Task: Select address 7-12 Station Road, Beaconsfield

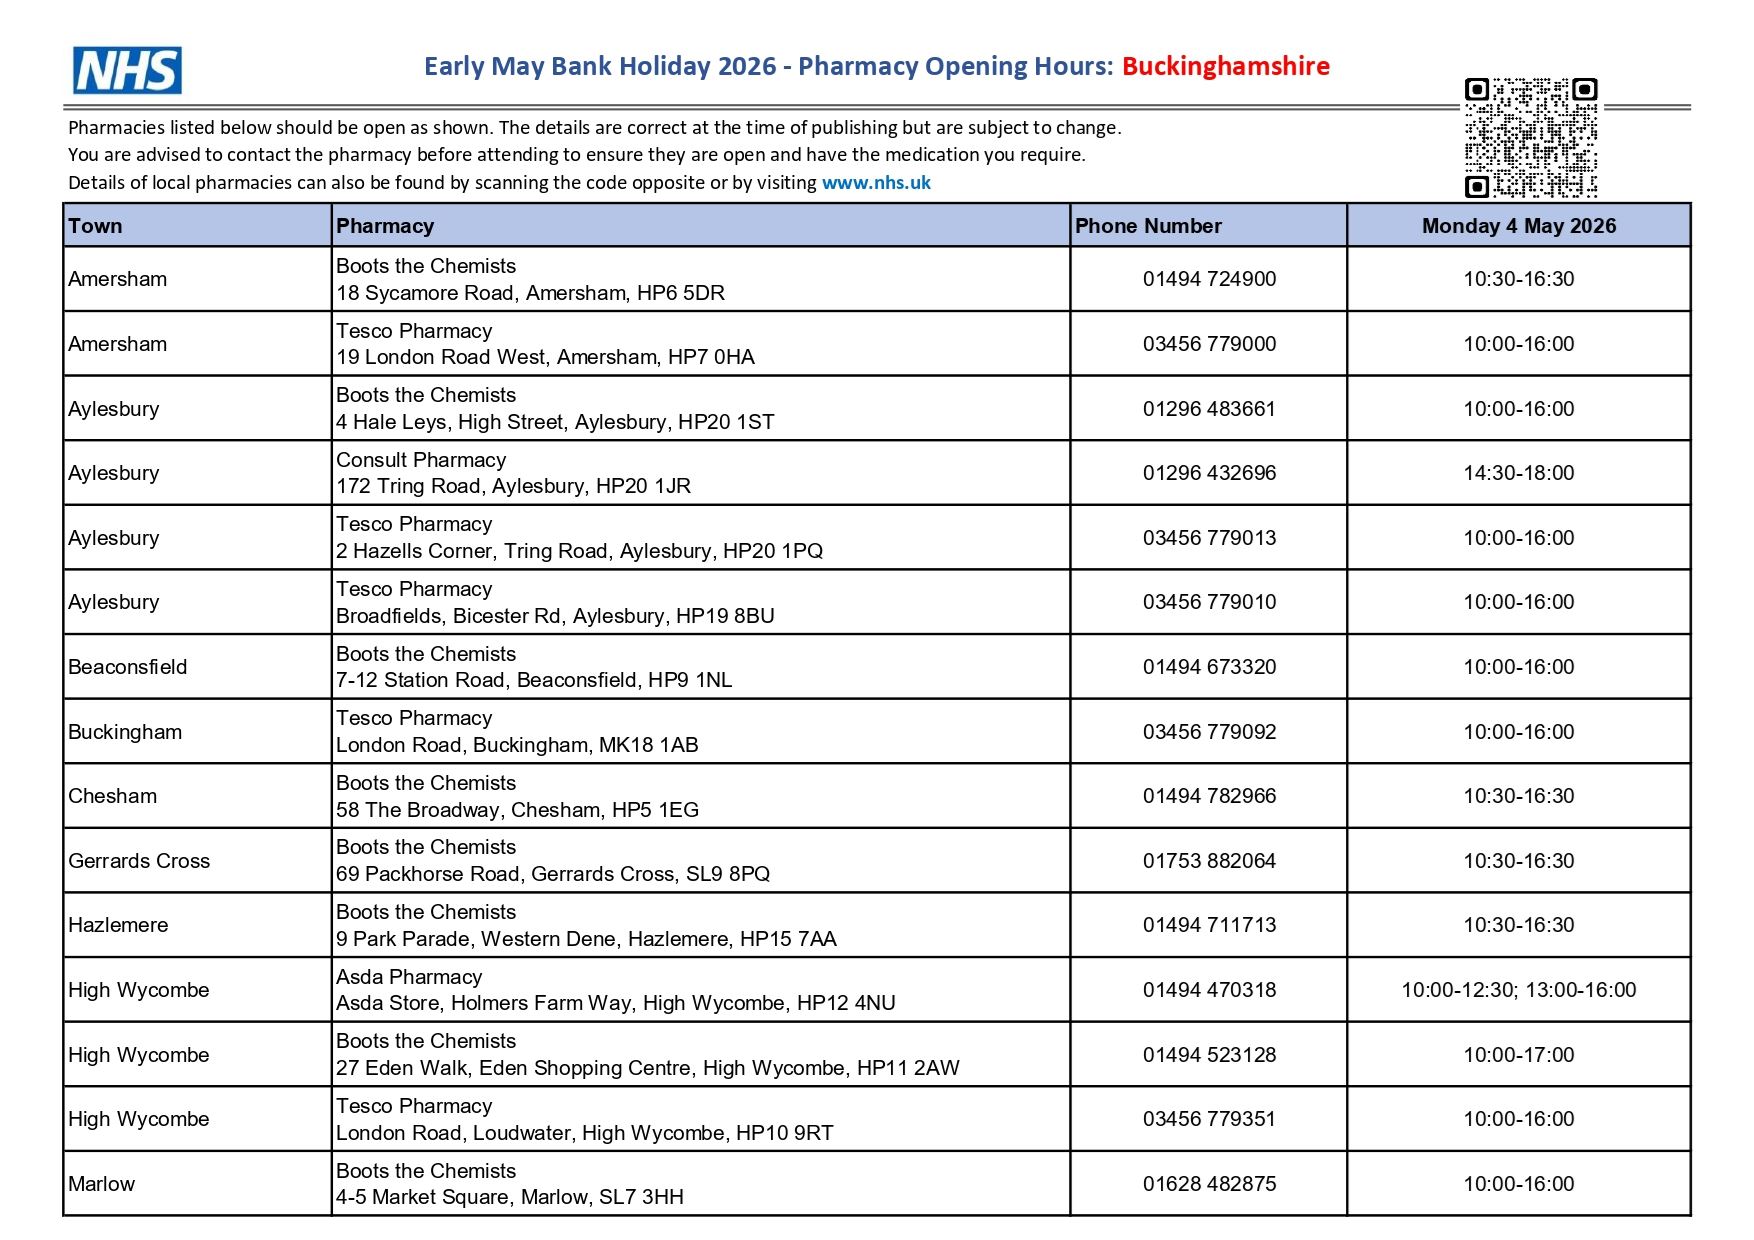Action: [534, 680]
